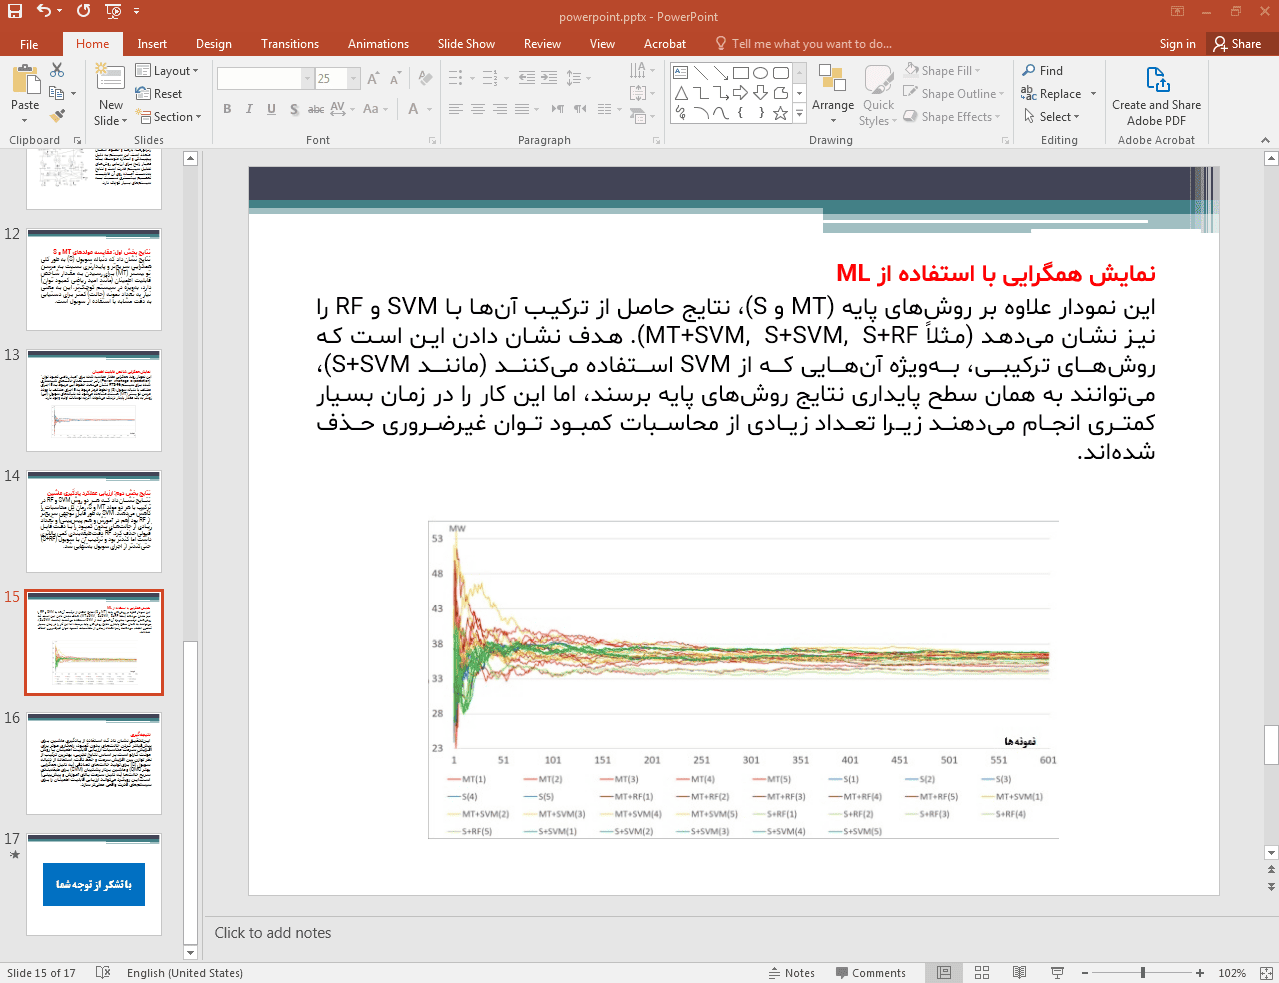Screen dimensions: 1279x983
Task: Switch to the Animations tab
Action: [378, 44]
